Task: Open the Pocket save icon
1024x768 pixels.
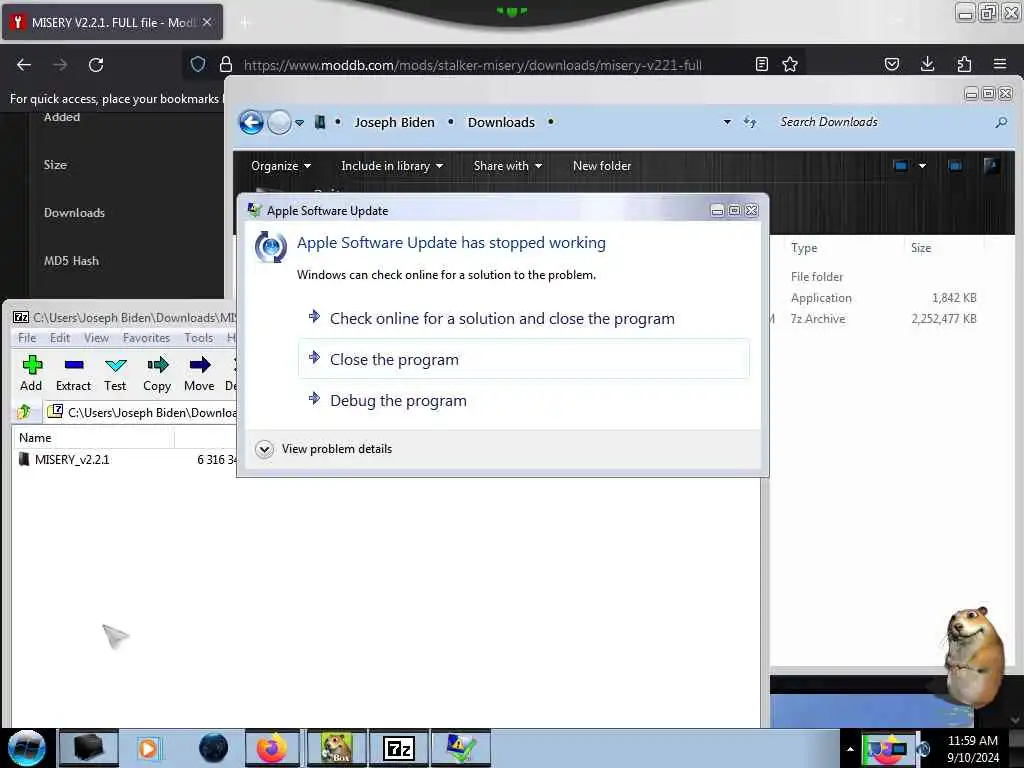Action: [x=891, y=64]
